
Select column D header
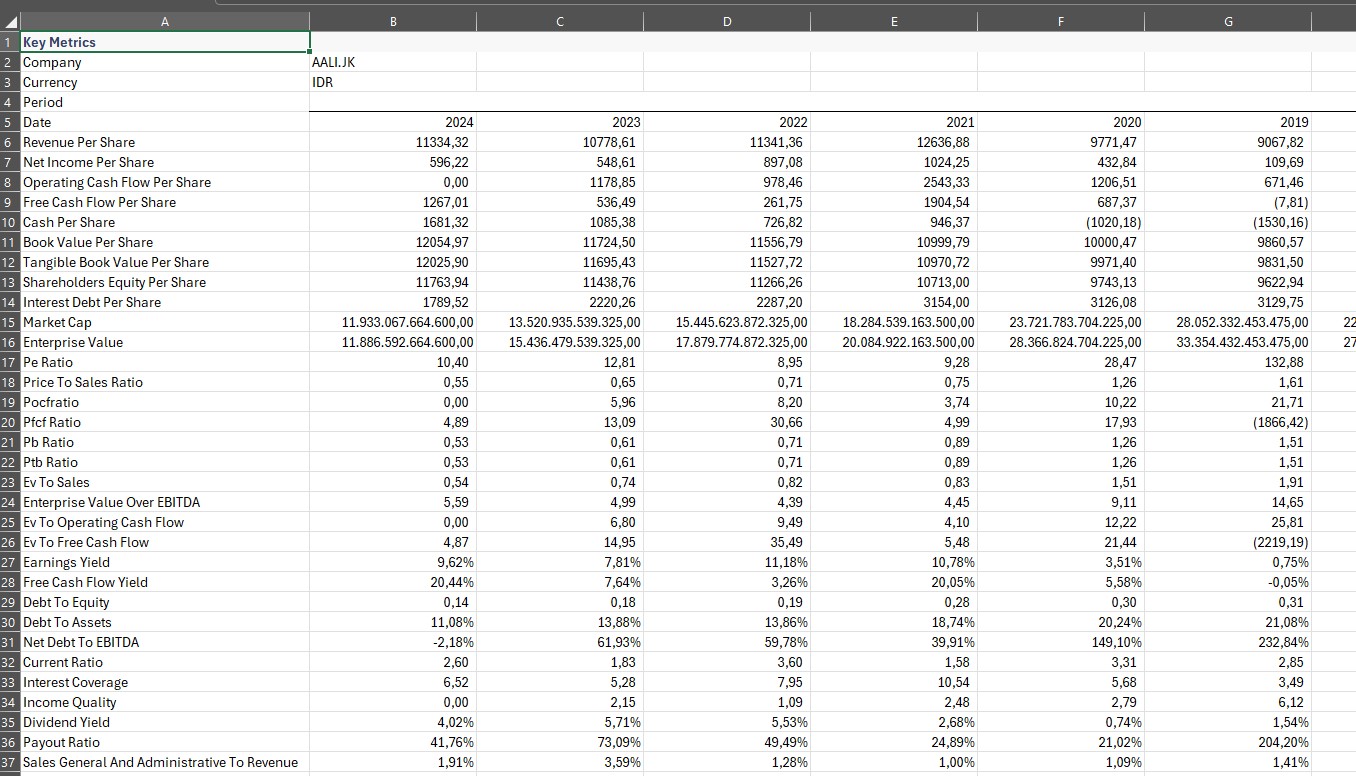click(726, 22)
